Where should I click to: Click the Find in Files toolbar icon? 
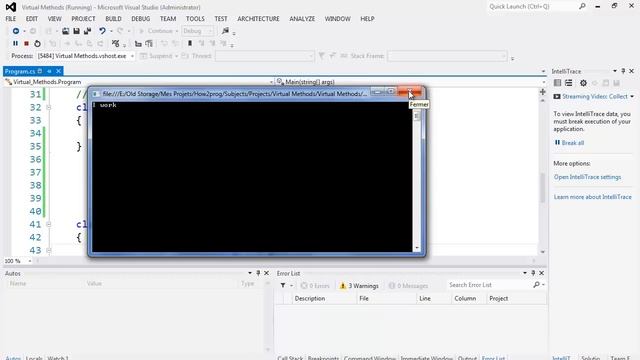225,31
